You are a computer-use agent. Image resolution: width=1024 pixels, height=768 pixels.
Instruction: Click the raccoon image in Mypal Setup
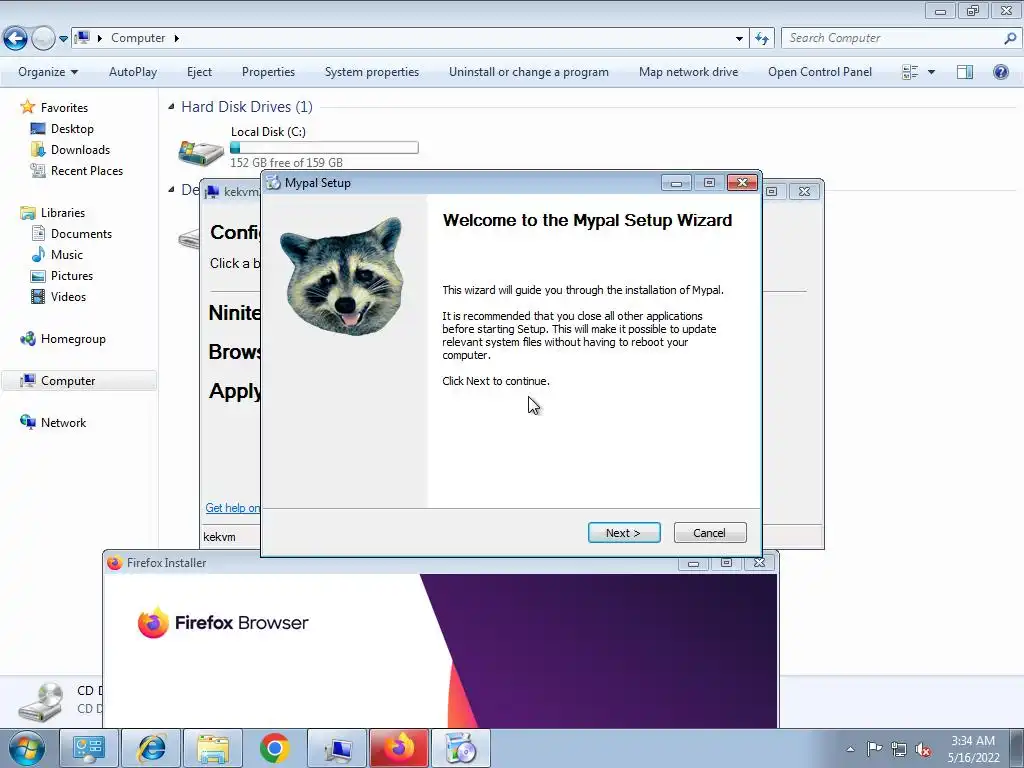tap(344, 276)
